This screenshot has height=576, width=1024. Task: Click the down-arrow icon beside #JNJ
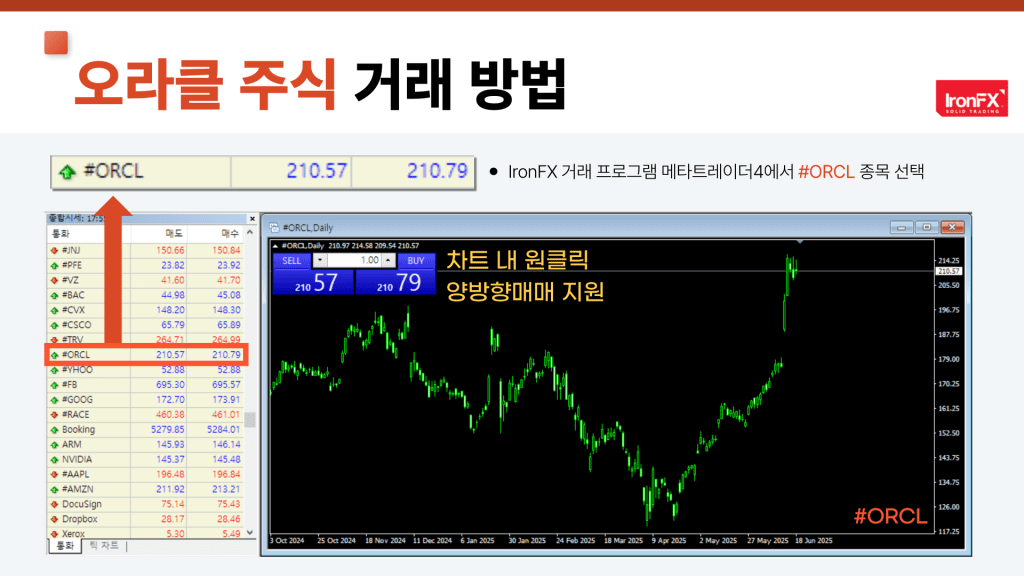(x=55, y=251)
